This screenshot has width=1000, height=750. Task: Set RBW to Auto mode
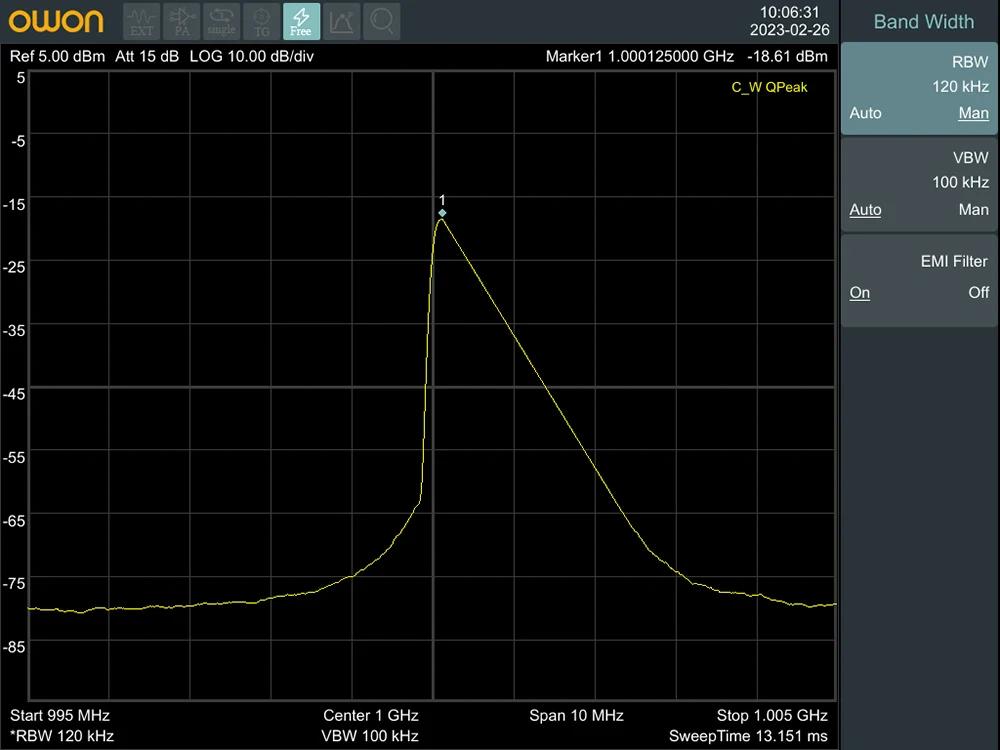click(865, 113)
